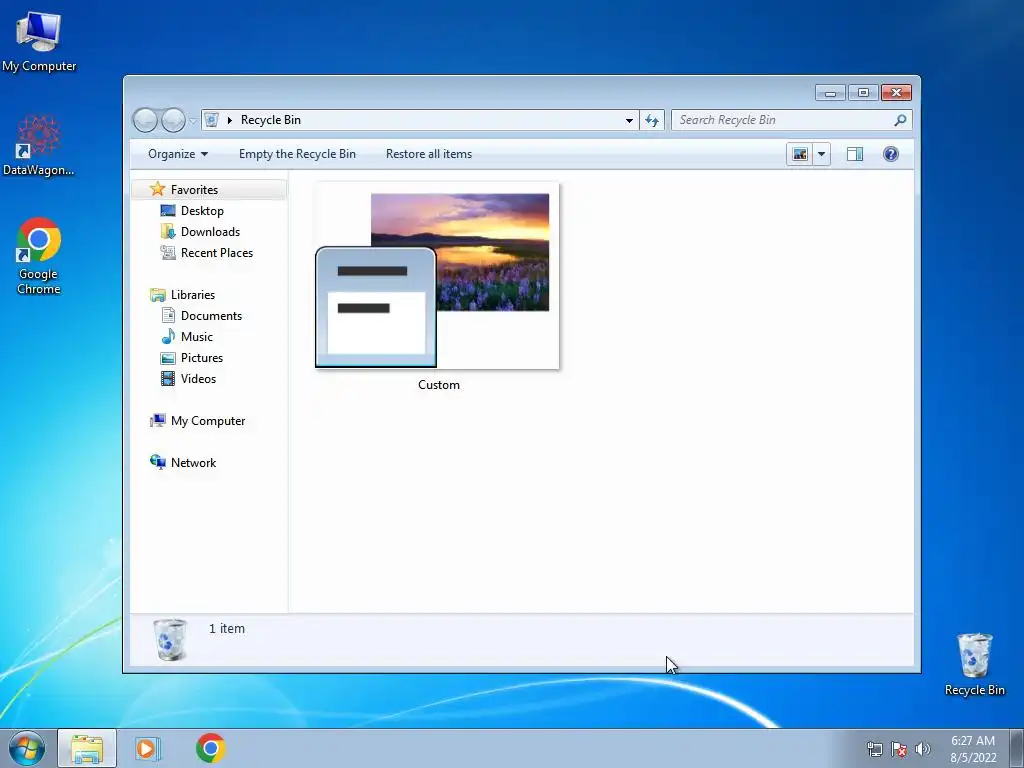Image resolution: width=1024 pixels, height=768 pixels.
Task: Click Recycle Bin icon in address bar
Action: 211,120
